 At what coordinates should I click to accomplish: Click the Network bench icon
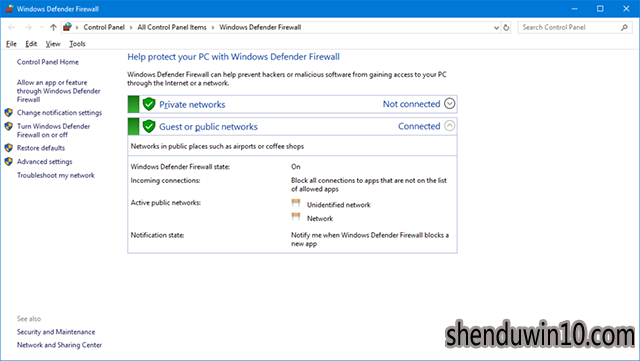tap(296, 217)
